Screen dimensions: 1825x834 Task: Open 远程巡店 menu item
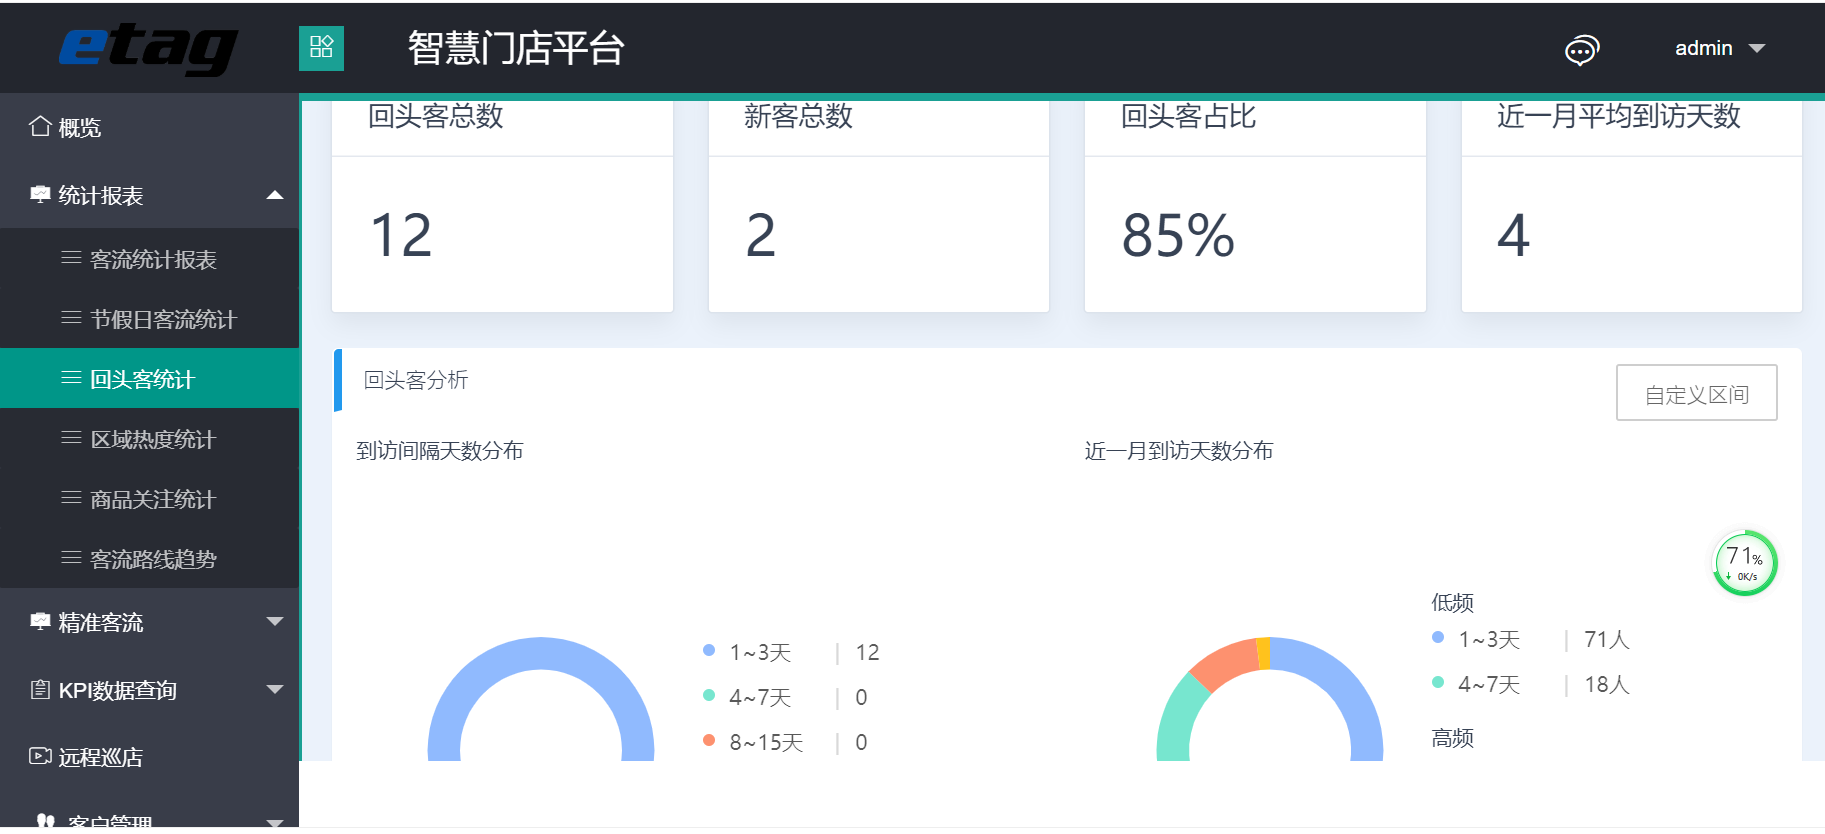click(x=150, y=757)
